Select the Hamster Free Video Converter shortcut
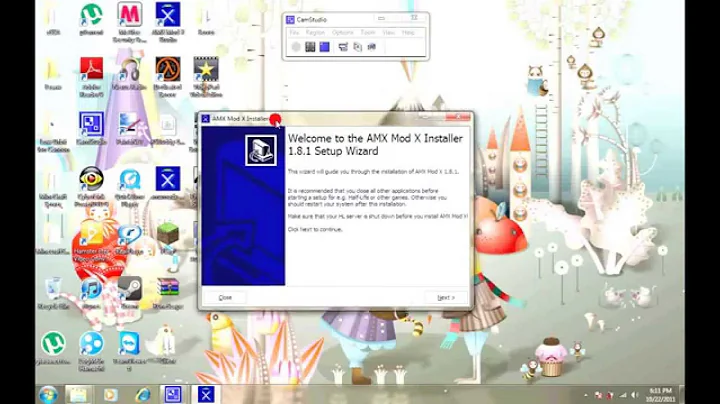720x404 pixels. point(91,242)
